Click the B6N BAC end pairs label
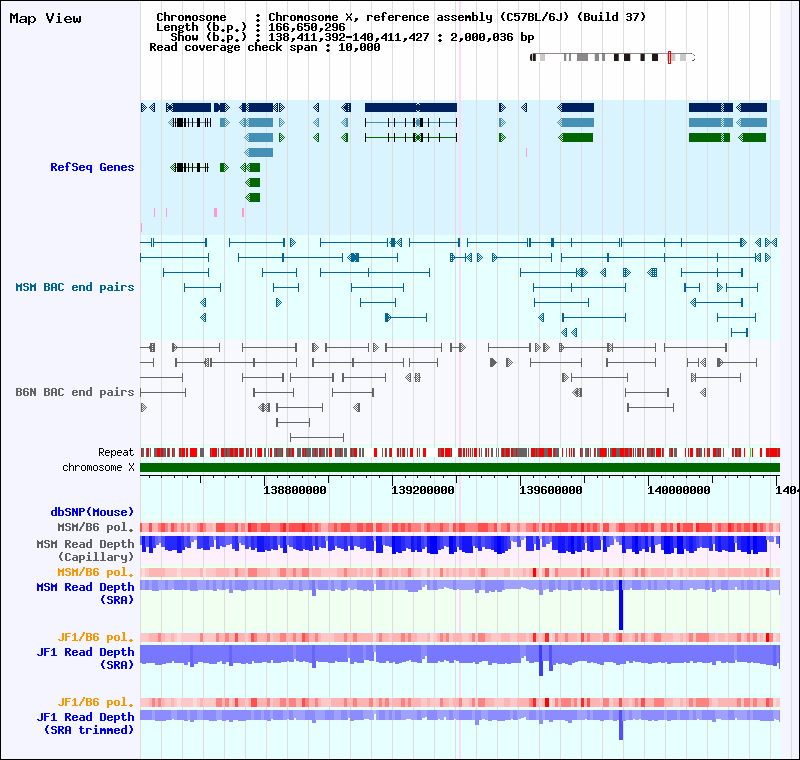This screenshot has height=760, width=800. coord(74,392)
